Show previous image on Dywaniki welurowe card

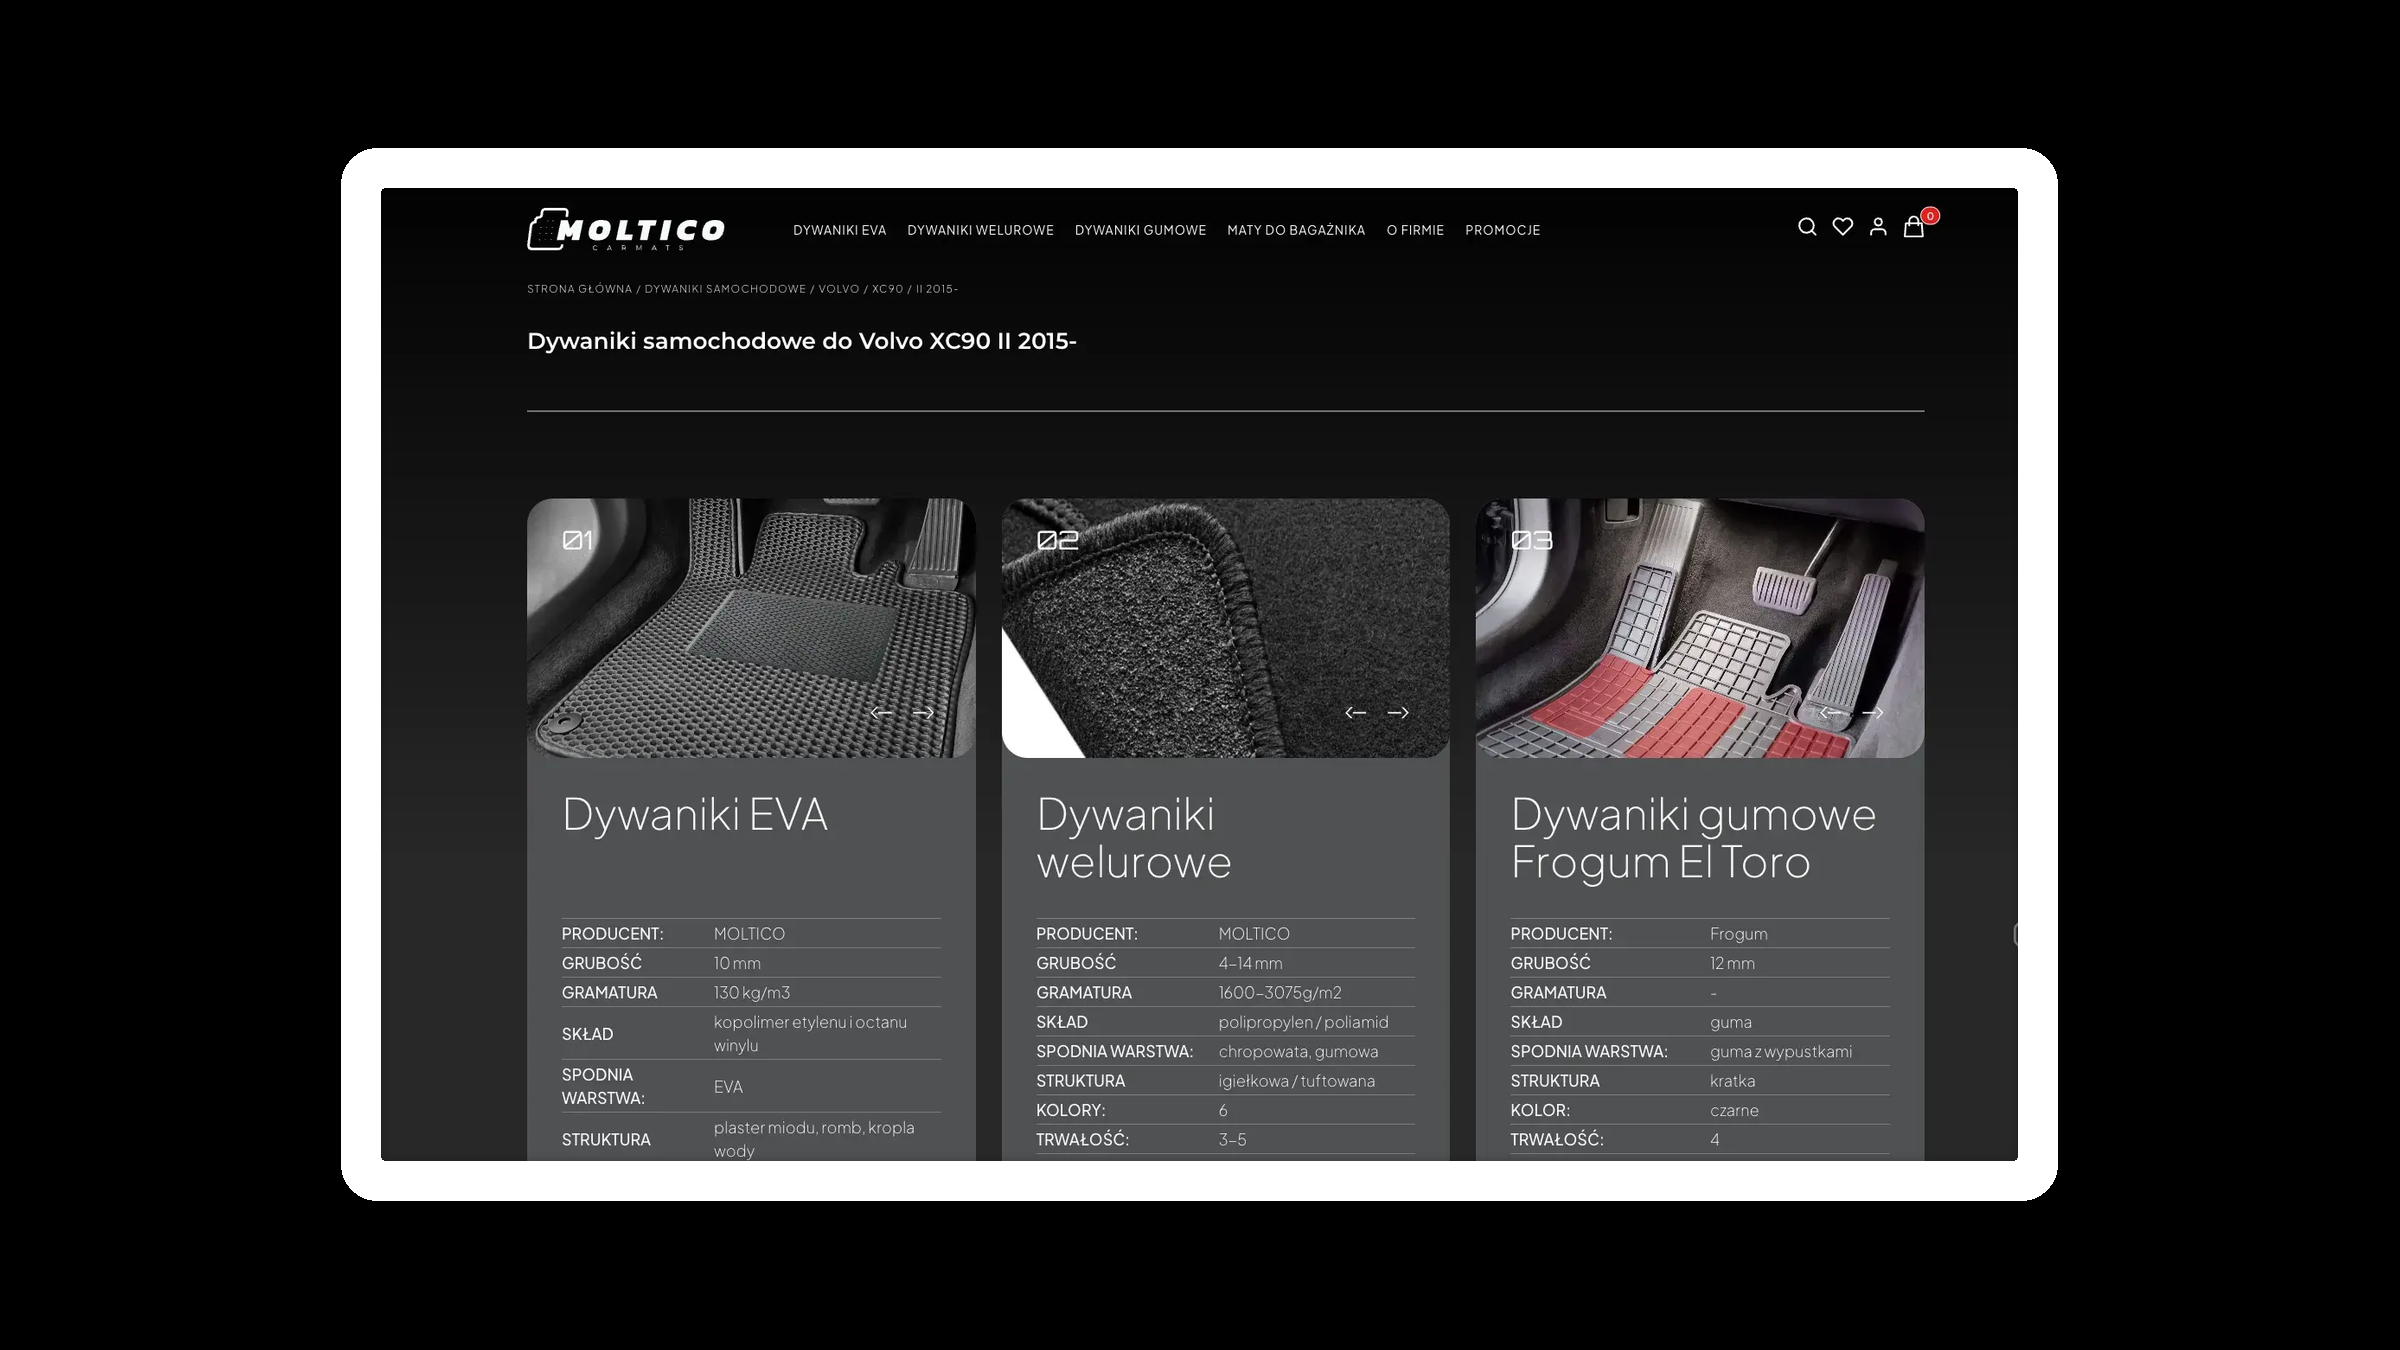point(1355,712)
